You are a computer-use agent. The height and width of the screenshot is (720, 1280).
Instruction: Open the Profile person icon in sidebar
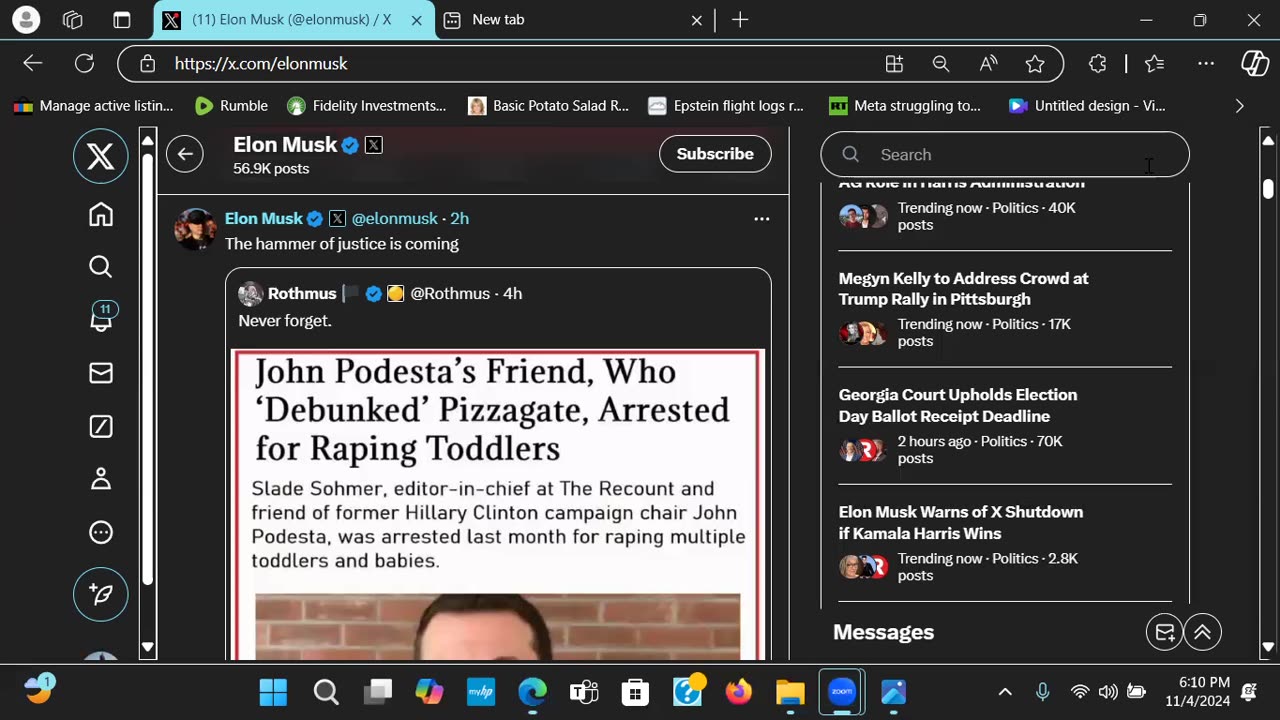click(101, 479)
